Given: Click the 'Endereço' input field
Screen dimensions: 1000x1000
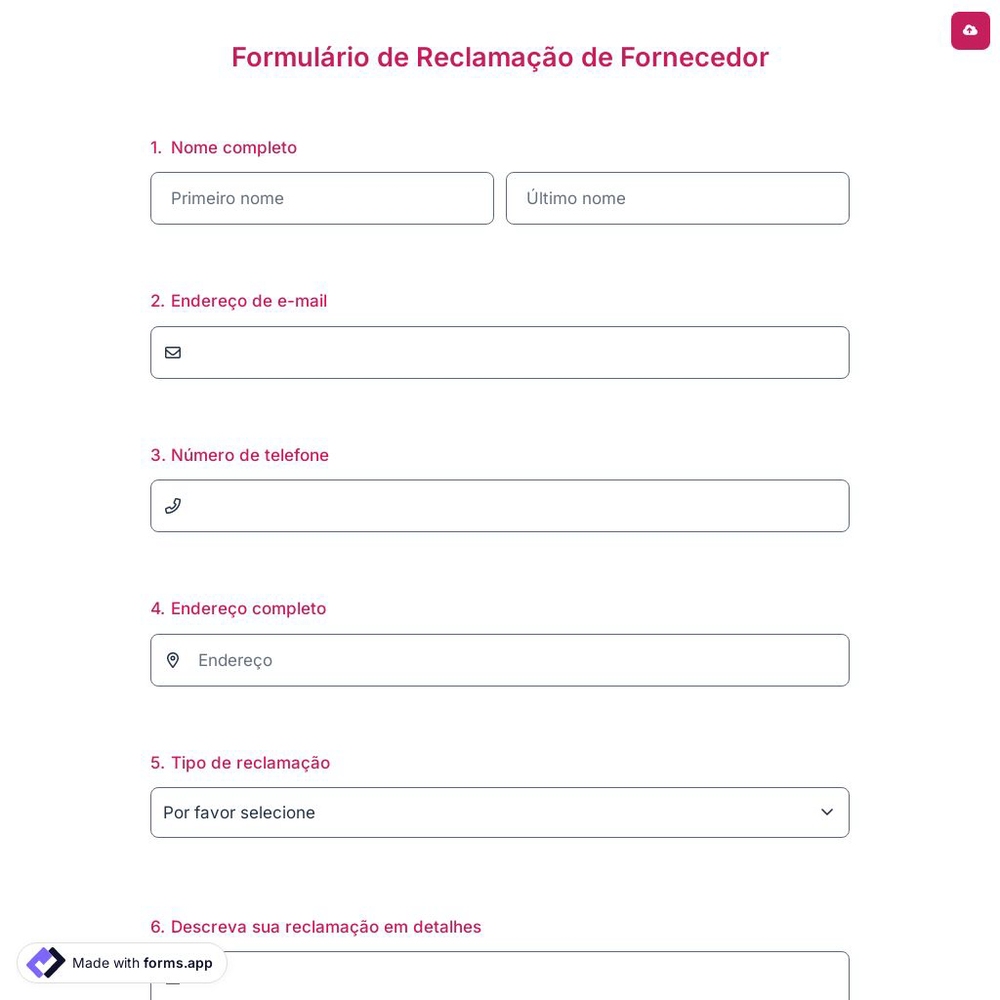Looking at the screenshot, I should point(500,660).
